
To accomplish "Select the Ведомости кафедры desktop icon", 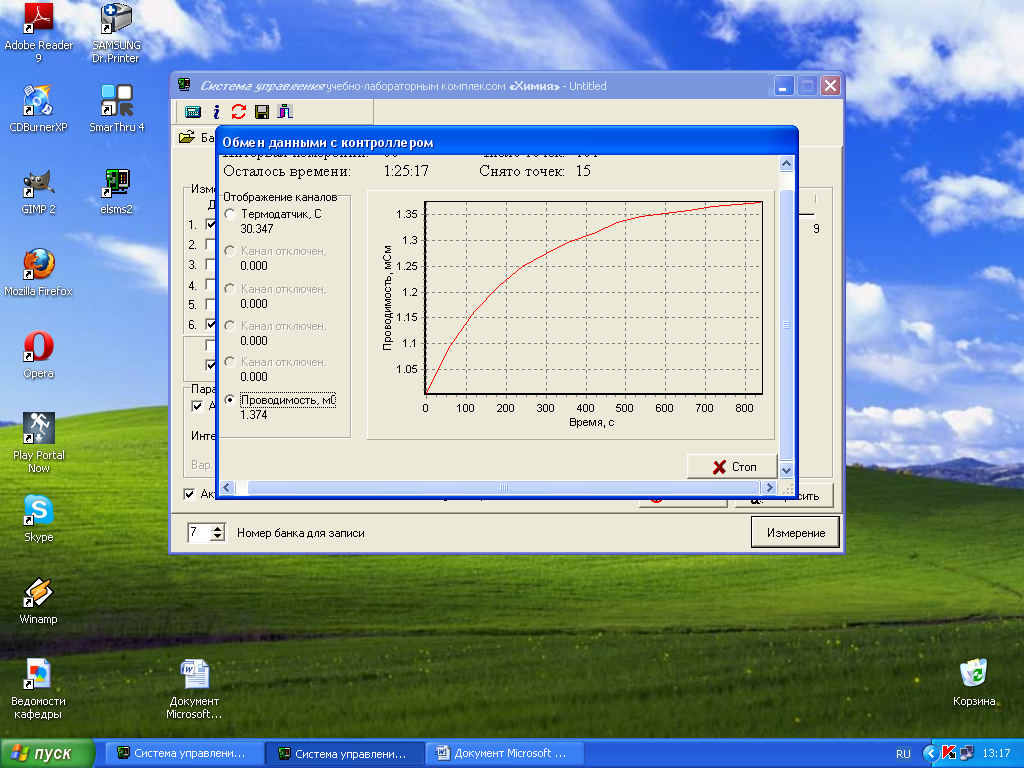I will pos(38,689).
